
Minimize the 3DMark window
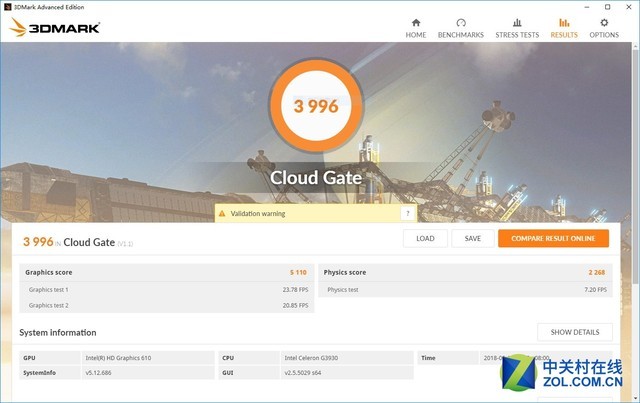(587, 7)
